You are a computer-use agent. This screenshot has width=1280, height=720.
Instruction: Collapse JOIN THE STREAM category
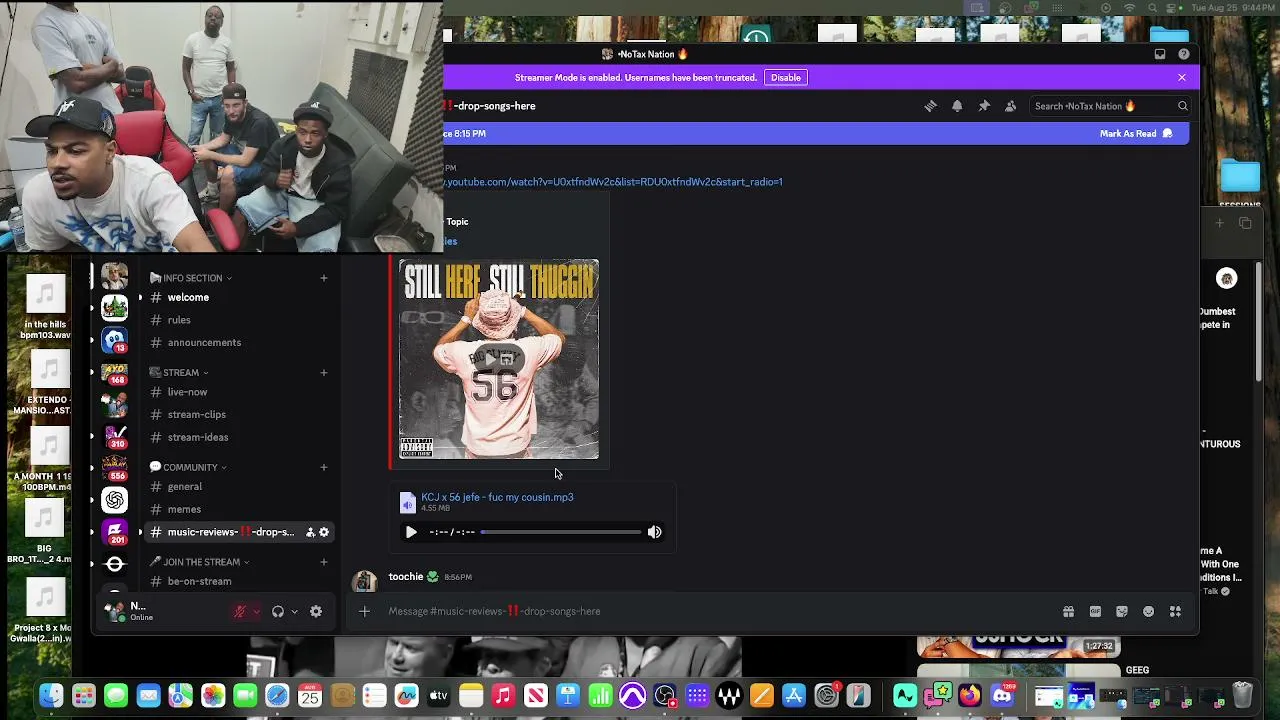(199, 562)
